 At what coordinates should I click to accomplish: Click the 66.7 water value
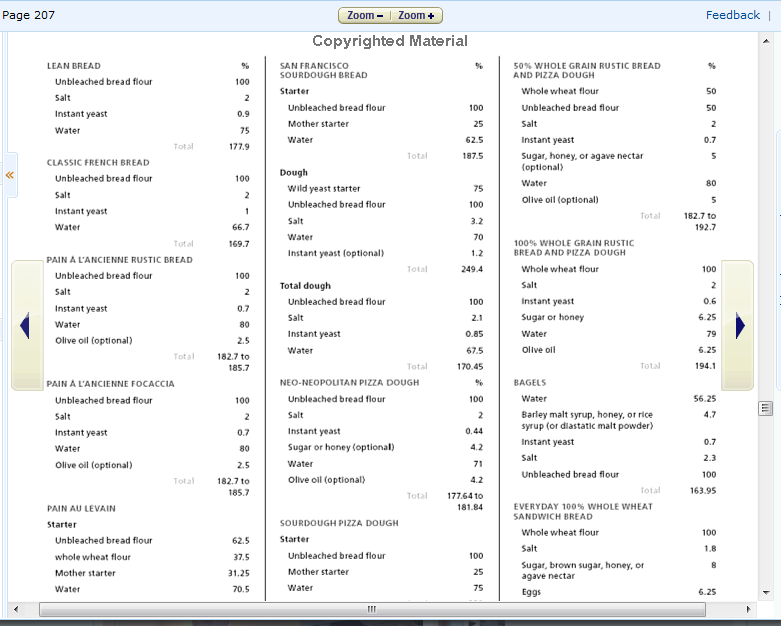click(x=241, y=227)
